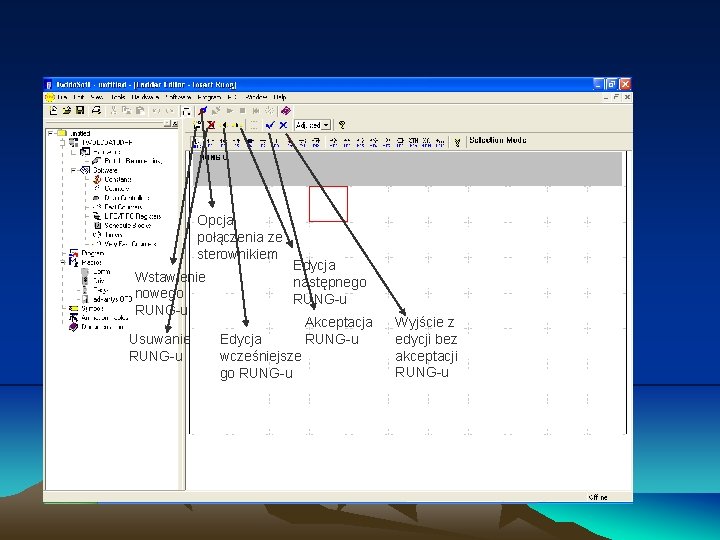
Task: Open the Help menu
Action: point(280,97)
